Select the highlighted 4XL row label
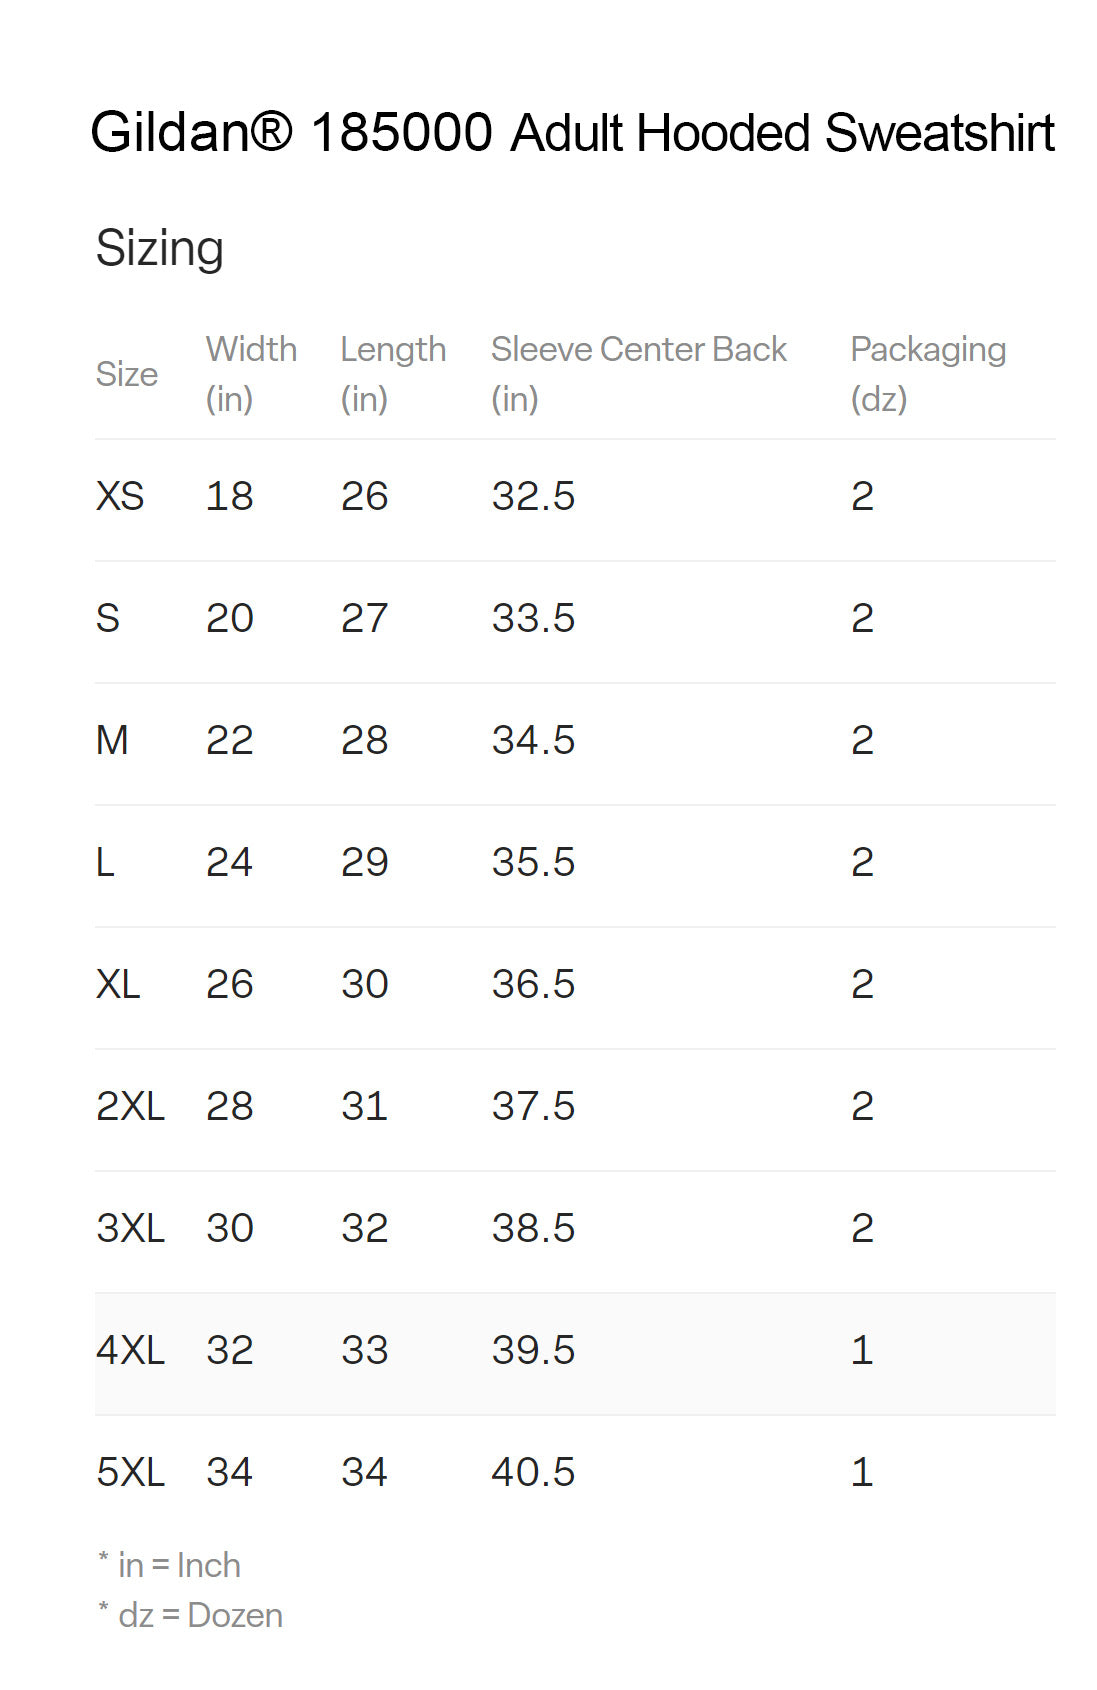 pyautogui.click(x=130, y=1350)
